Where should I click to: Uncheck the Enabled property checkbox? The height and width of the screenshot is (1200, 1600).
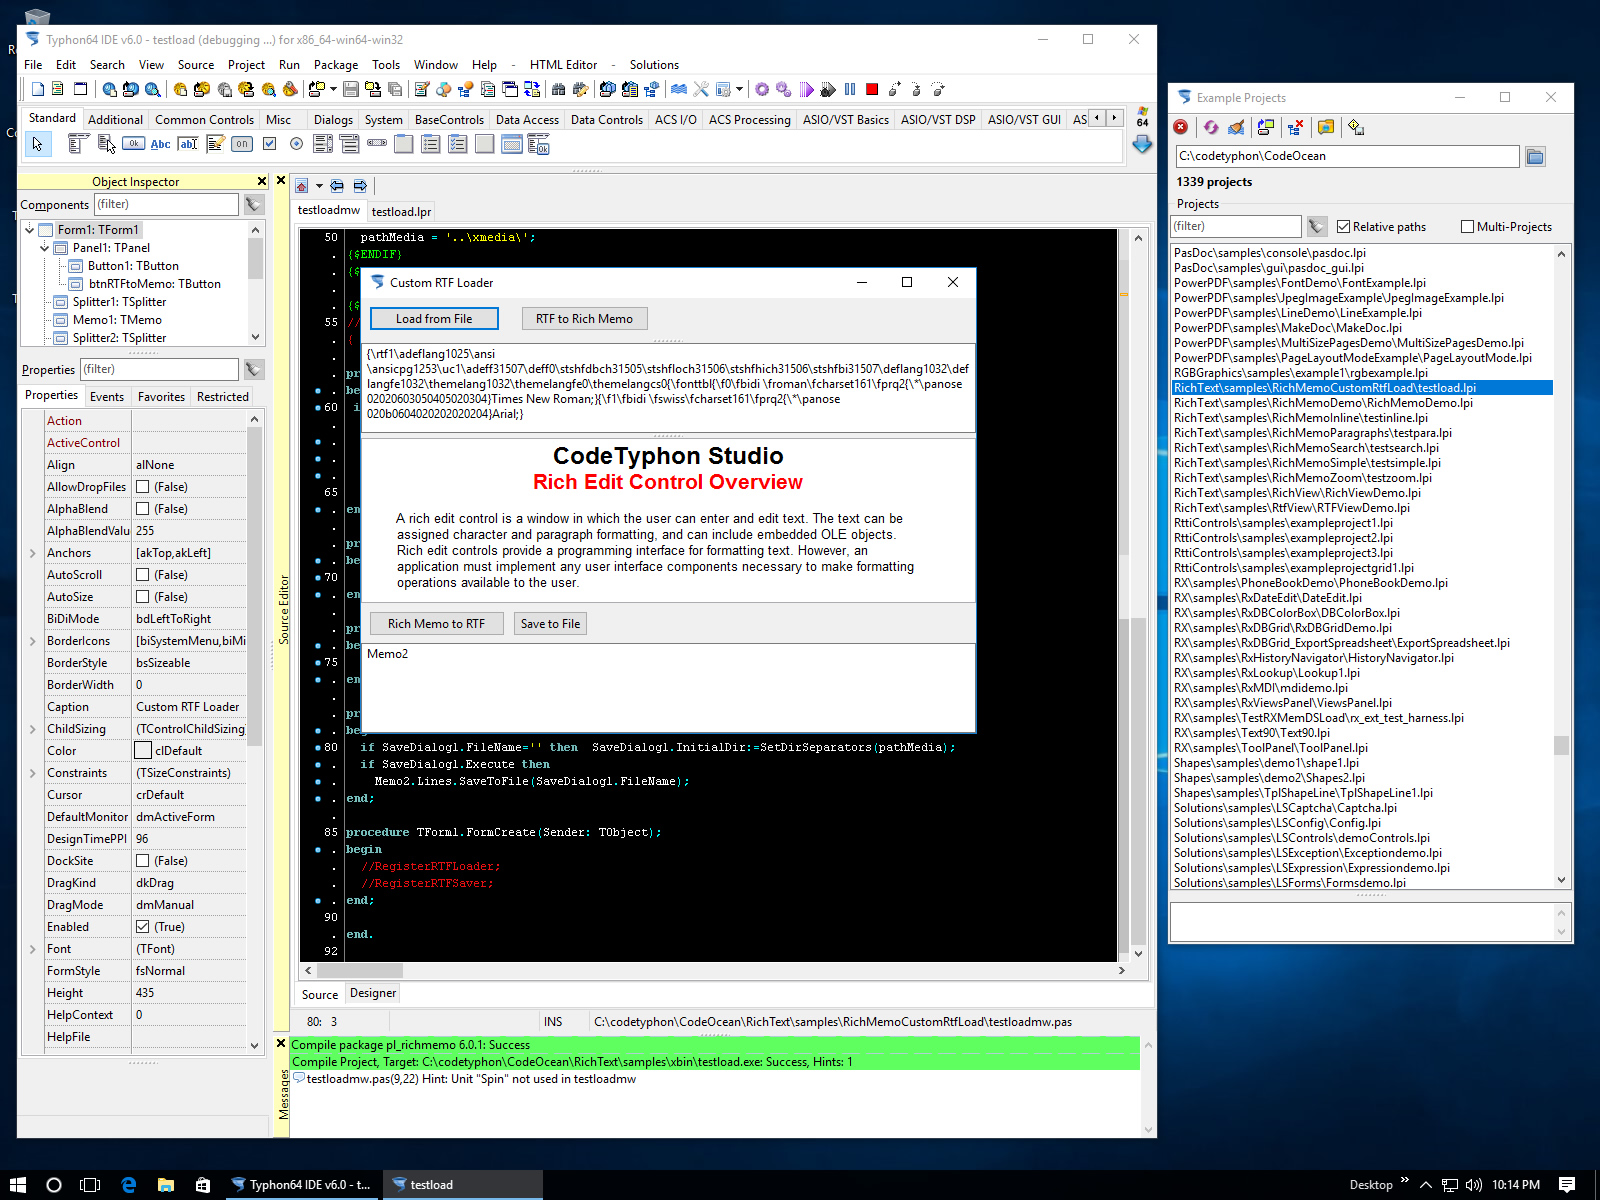click(143, 927)
